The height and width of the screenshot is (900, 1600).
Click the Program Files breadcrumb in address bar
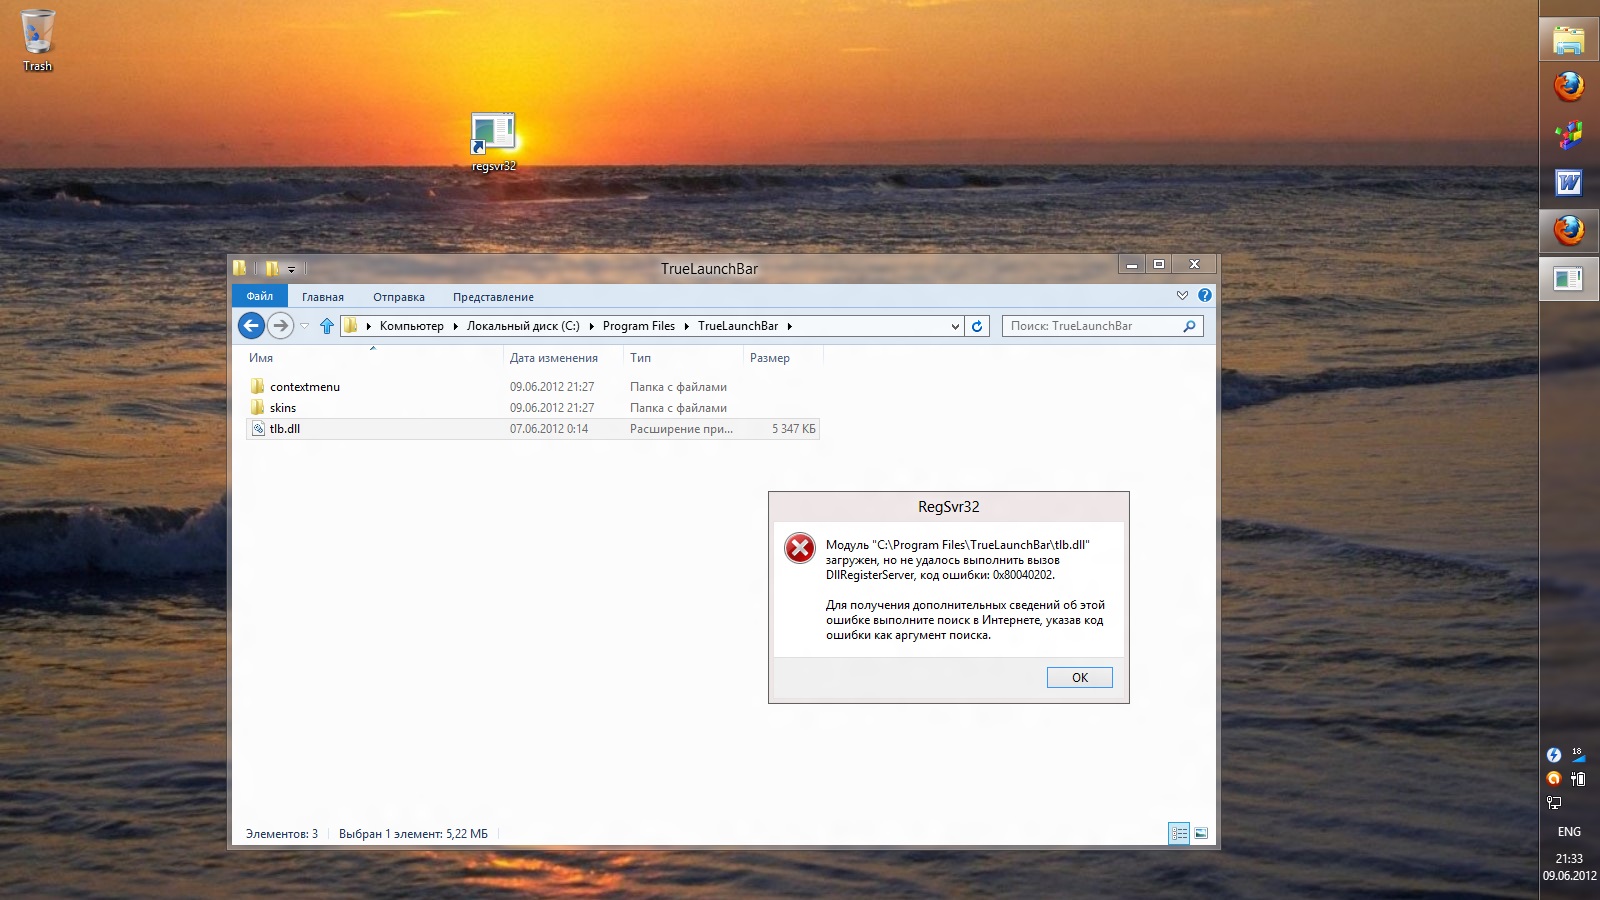point(638,326)
